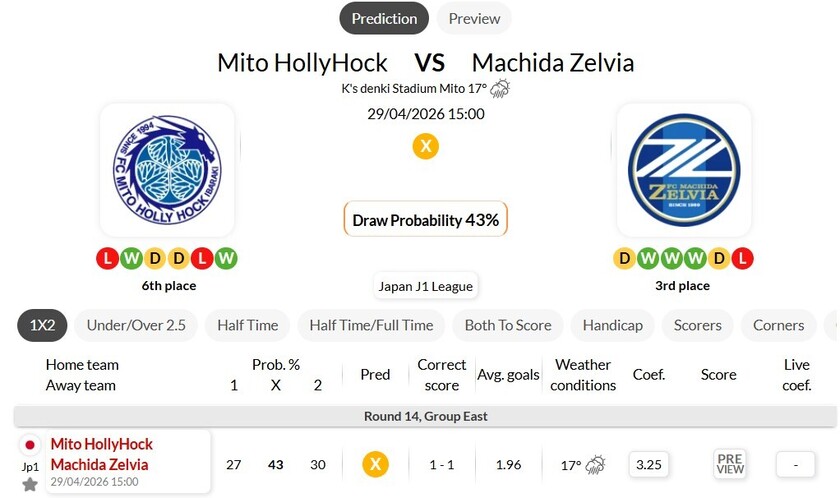
Task: Click the yellow X prediction badge under date
Action: pos(426,146)
